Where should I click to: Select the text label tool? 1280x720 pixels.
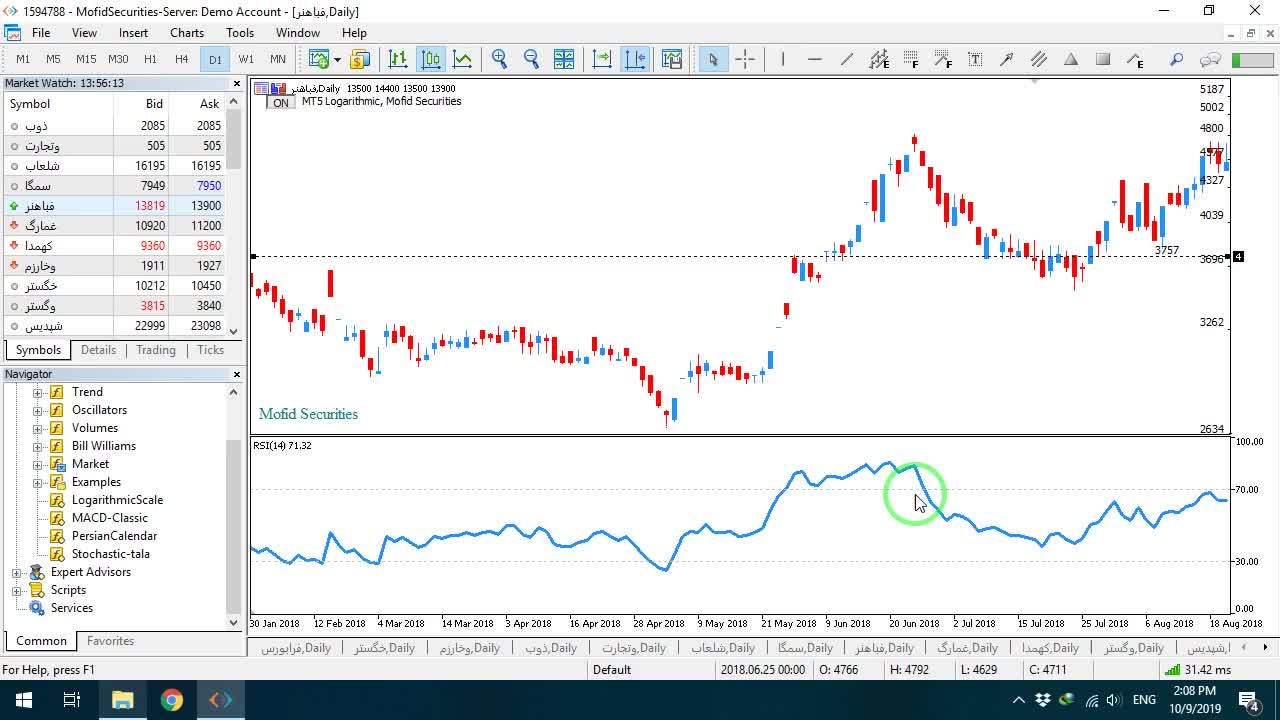point(975,60)
